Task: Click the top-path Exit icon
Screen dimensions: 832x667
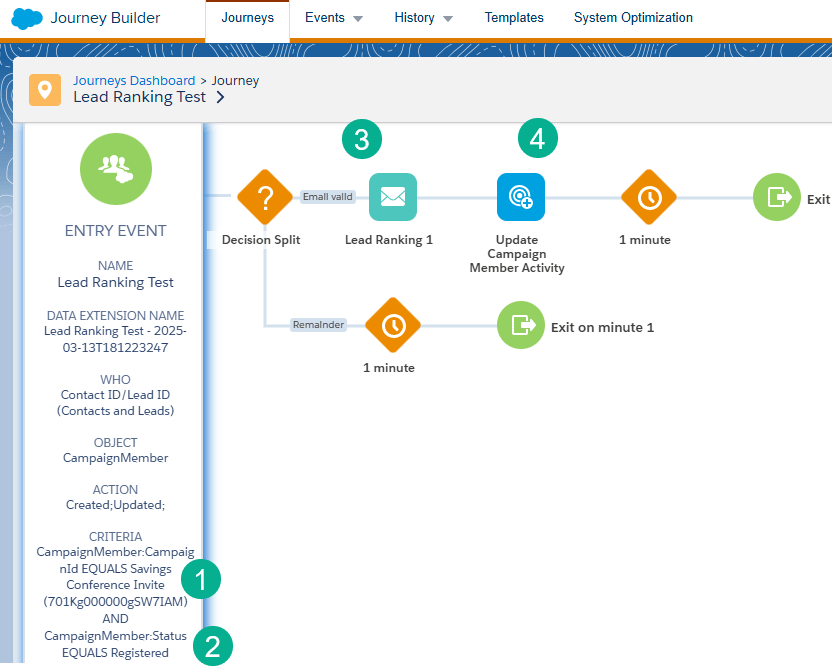Action: tap(777, 197)
